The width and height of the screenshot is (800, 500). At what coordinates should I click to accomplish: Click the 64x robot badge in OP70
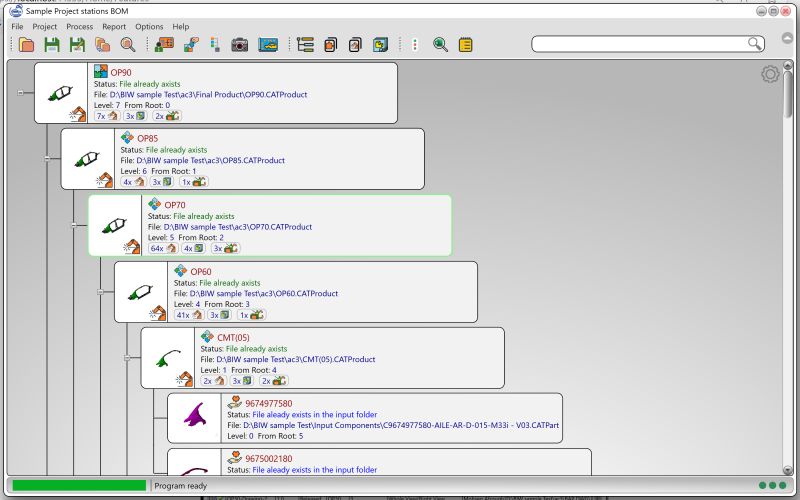(x=163, y=248)
